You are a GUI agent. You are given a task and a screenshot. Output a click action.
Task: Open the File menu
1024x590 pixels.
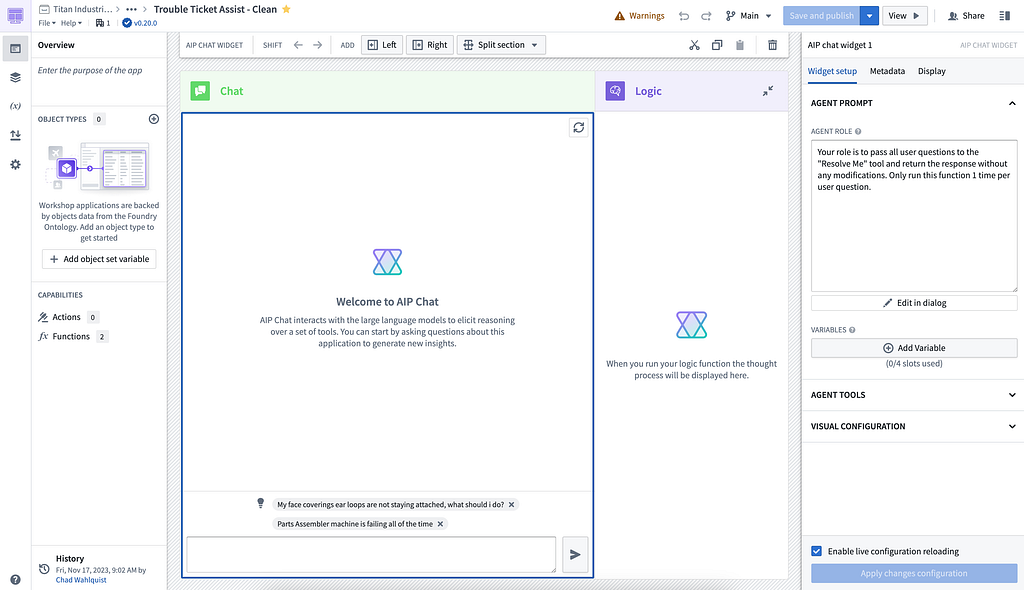tap(46, 23)
